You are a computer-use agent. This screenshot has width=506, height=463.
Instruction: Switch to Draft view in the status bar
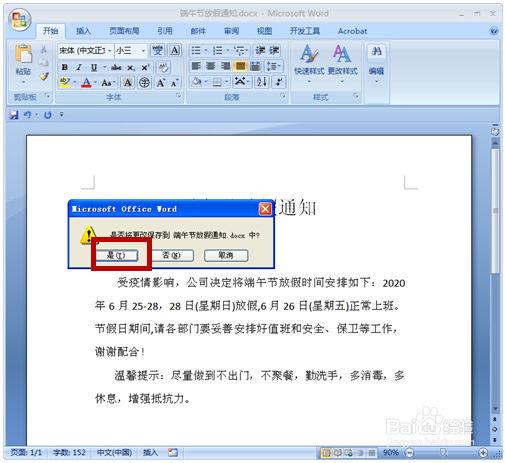[372, 453]
